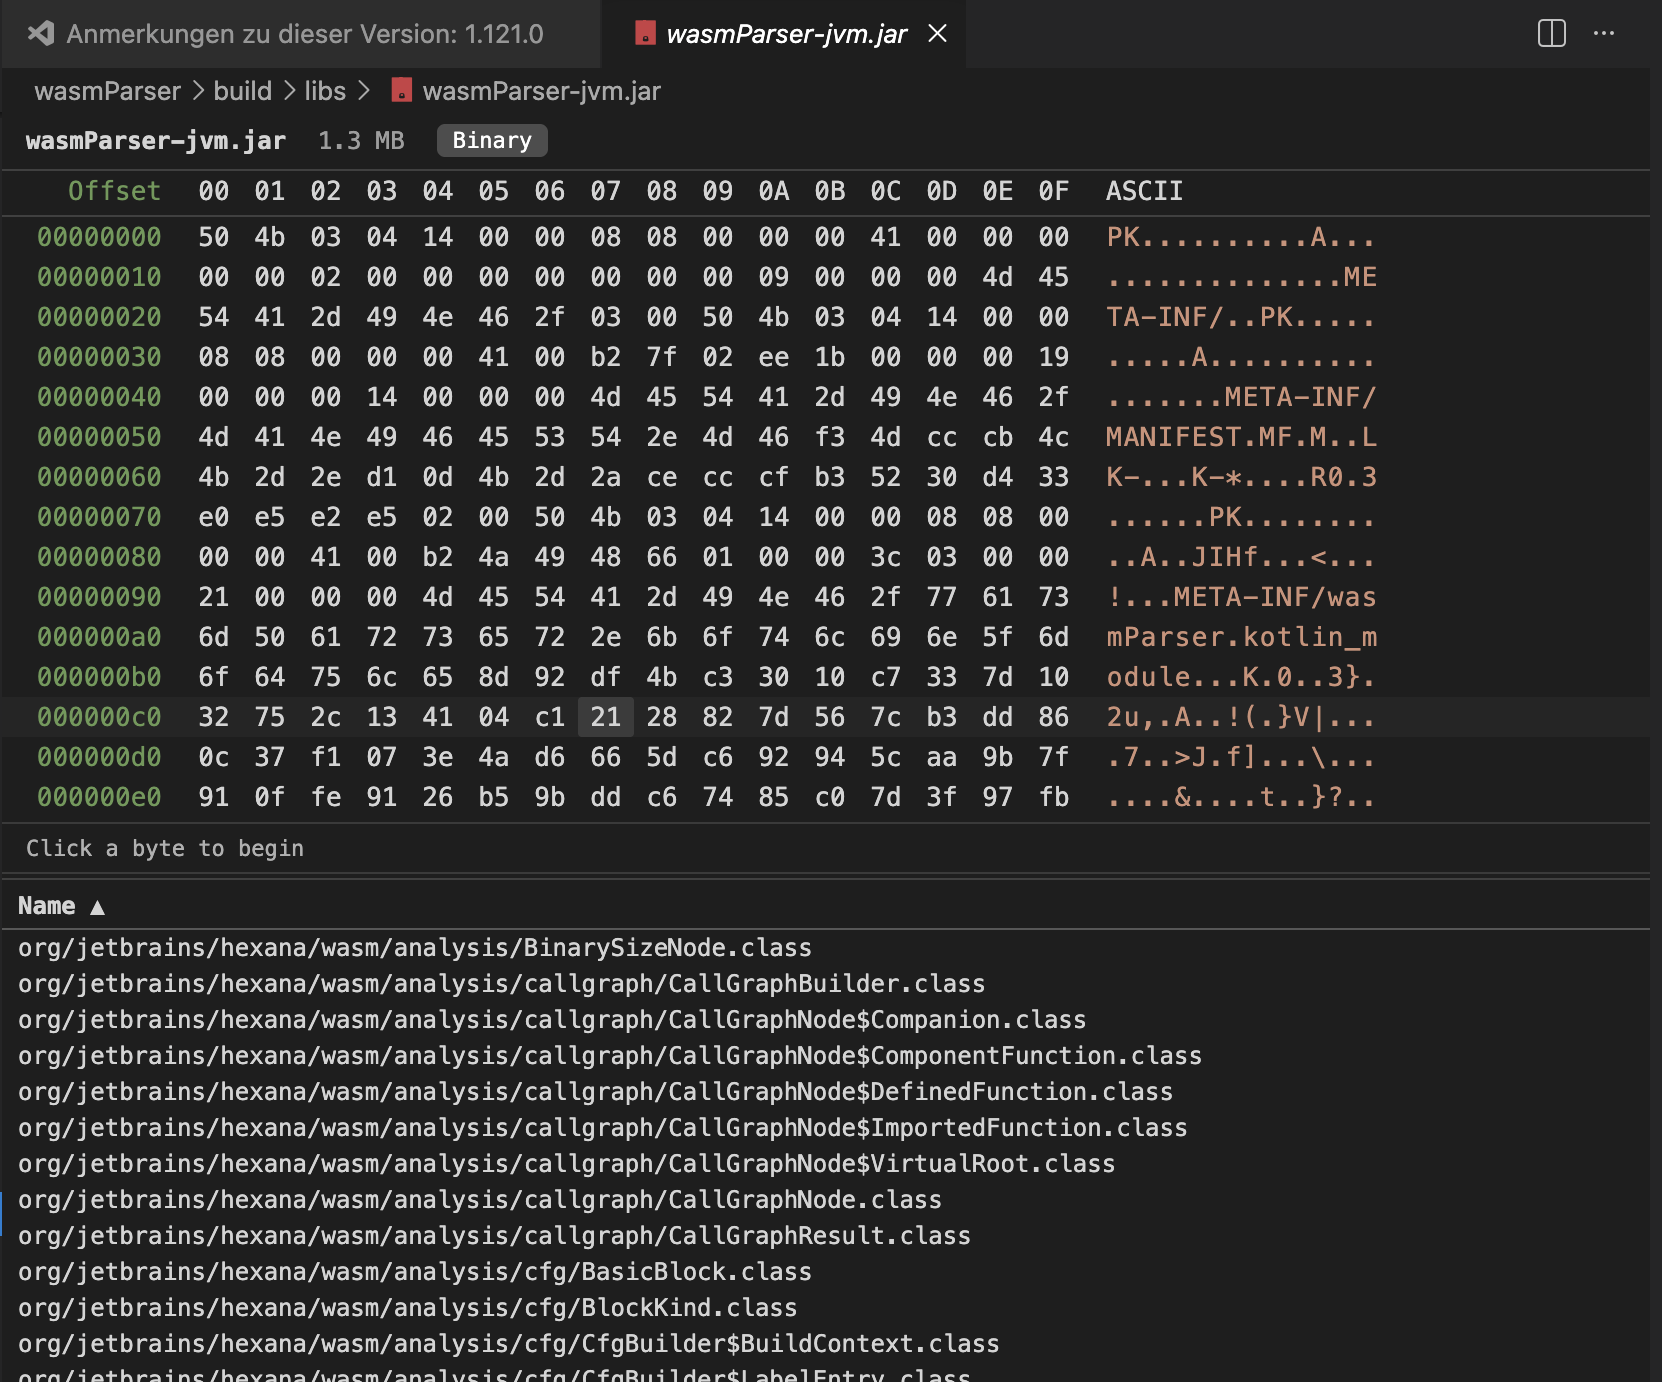Click the split editor layout icon

[x=1551, y=33]
